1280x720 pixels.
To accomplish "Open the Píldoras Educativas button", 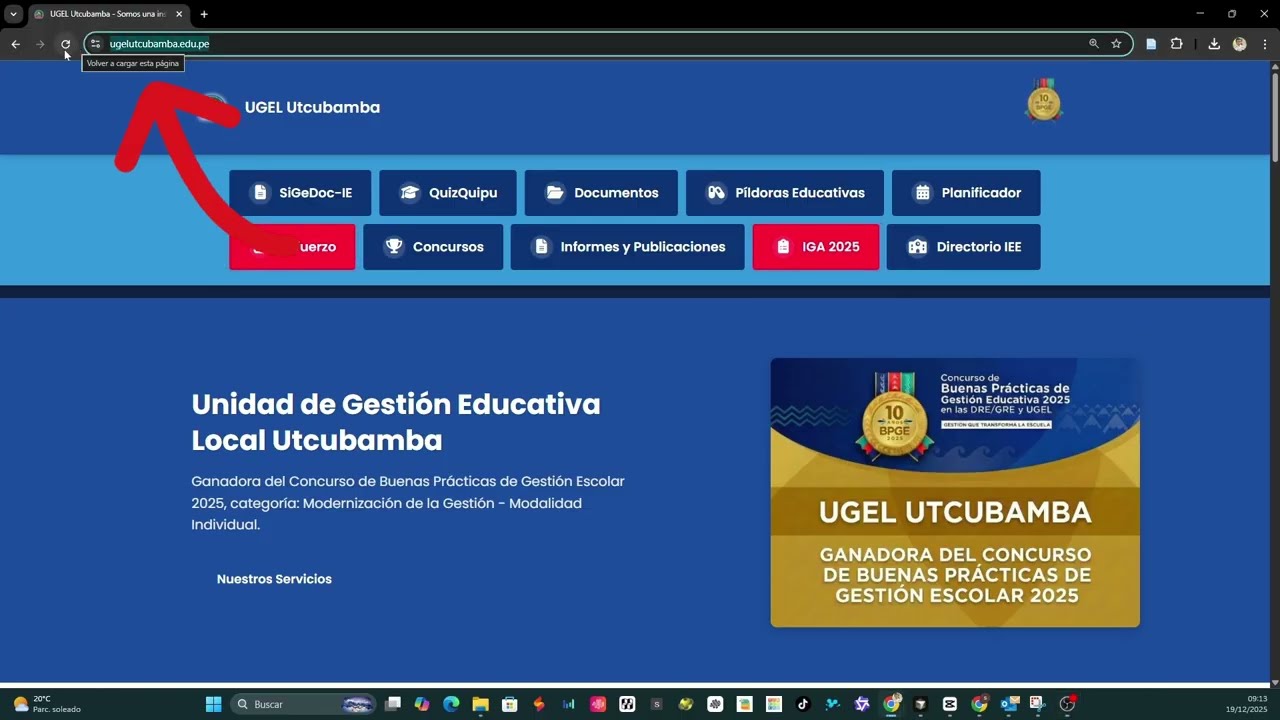I will [785, 193].
